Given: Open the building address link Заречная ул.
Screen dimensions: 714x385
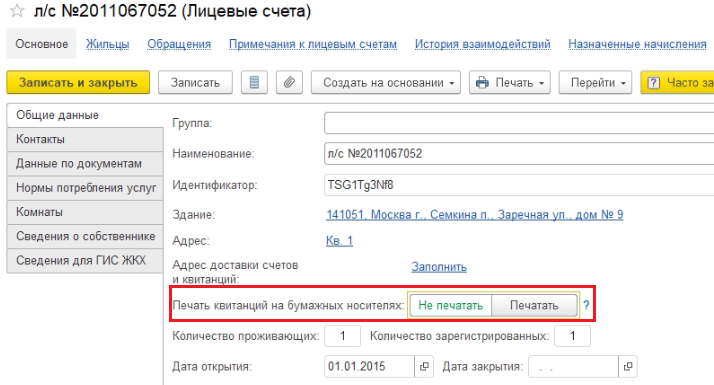Looking at the screenshot, I should click(474, 215).
